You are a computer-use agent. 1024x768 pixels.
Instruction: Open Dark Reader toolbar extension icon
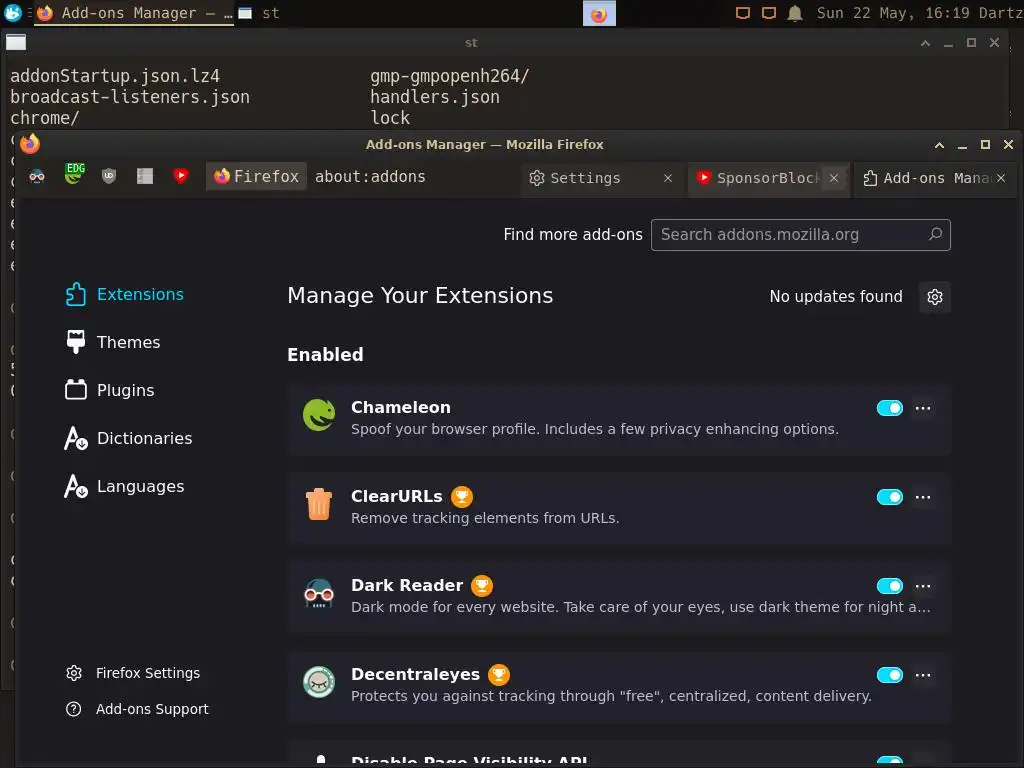pyautogui.click(x=37, y=176)
